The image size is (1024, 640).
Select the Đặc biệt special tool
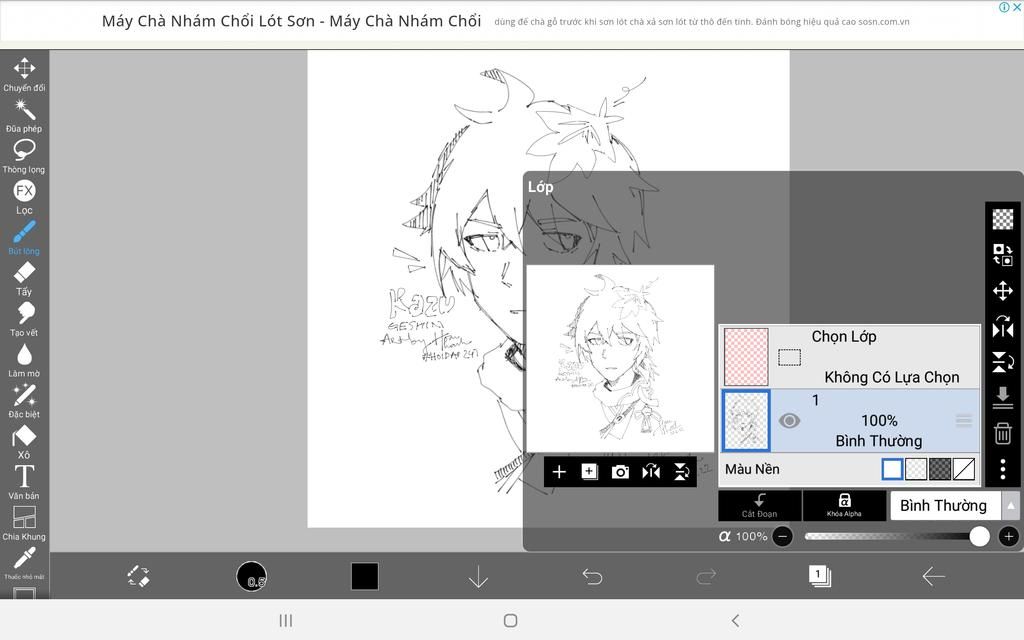click(x=24, y=400)
